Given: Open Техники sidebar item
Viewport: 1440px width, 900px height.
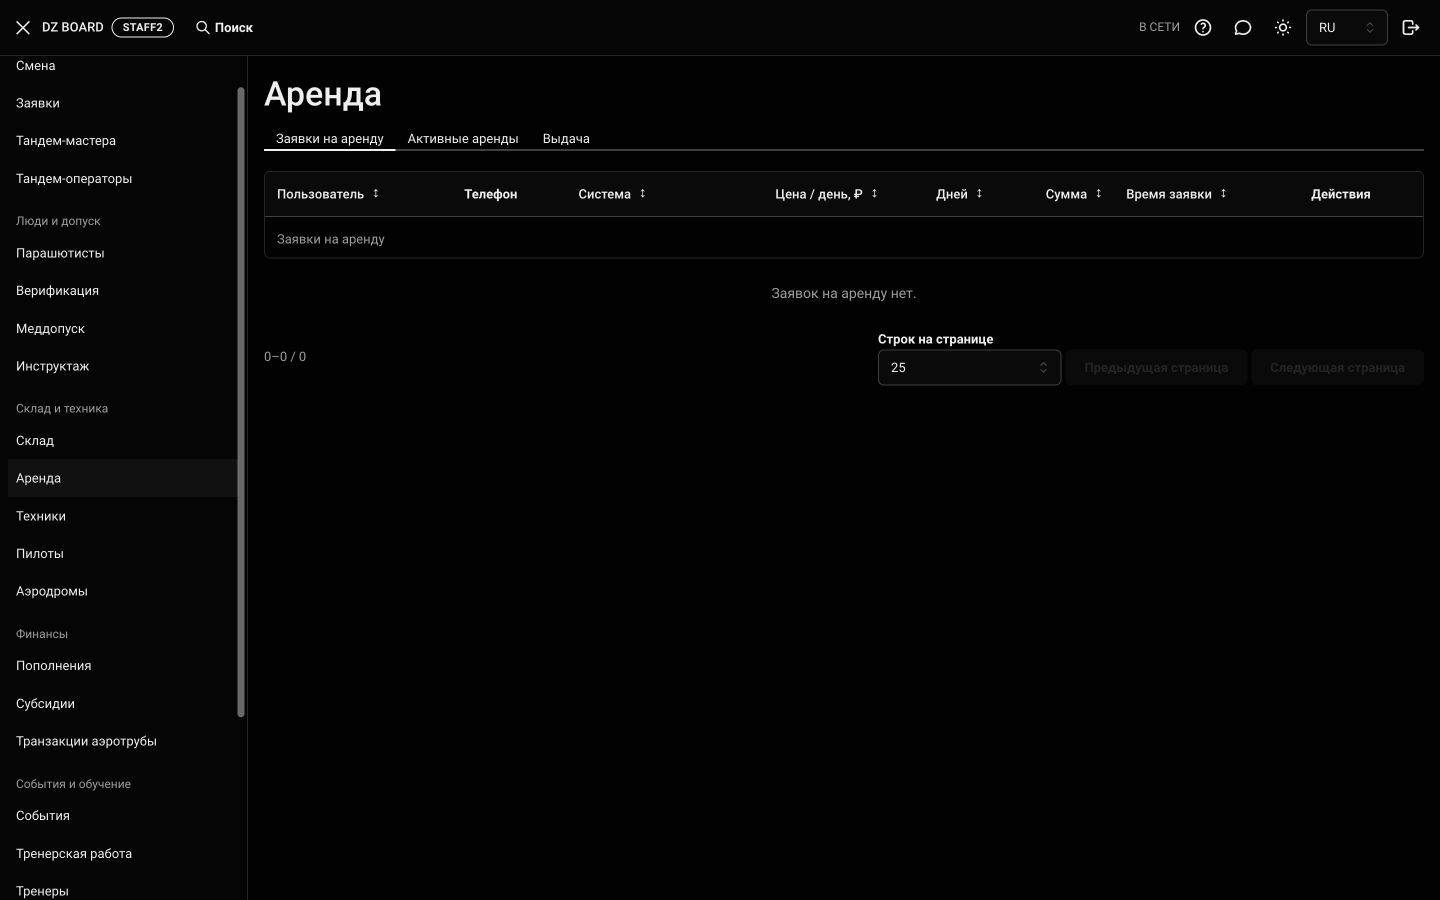Looking at the screenshot, I should pyautogui.click(x=122, y=516).
